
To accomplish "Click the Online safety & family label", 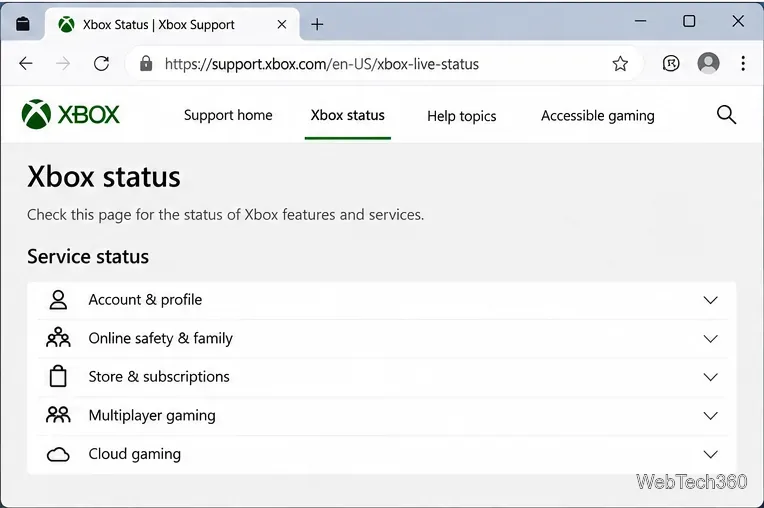I will tap(161, 338).
